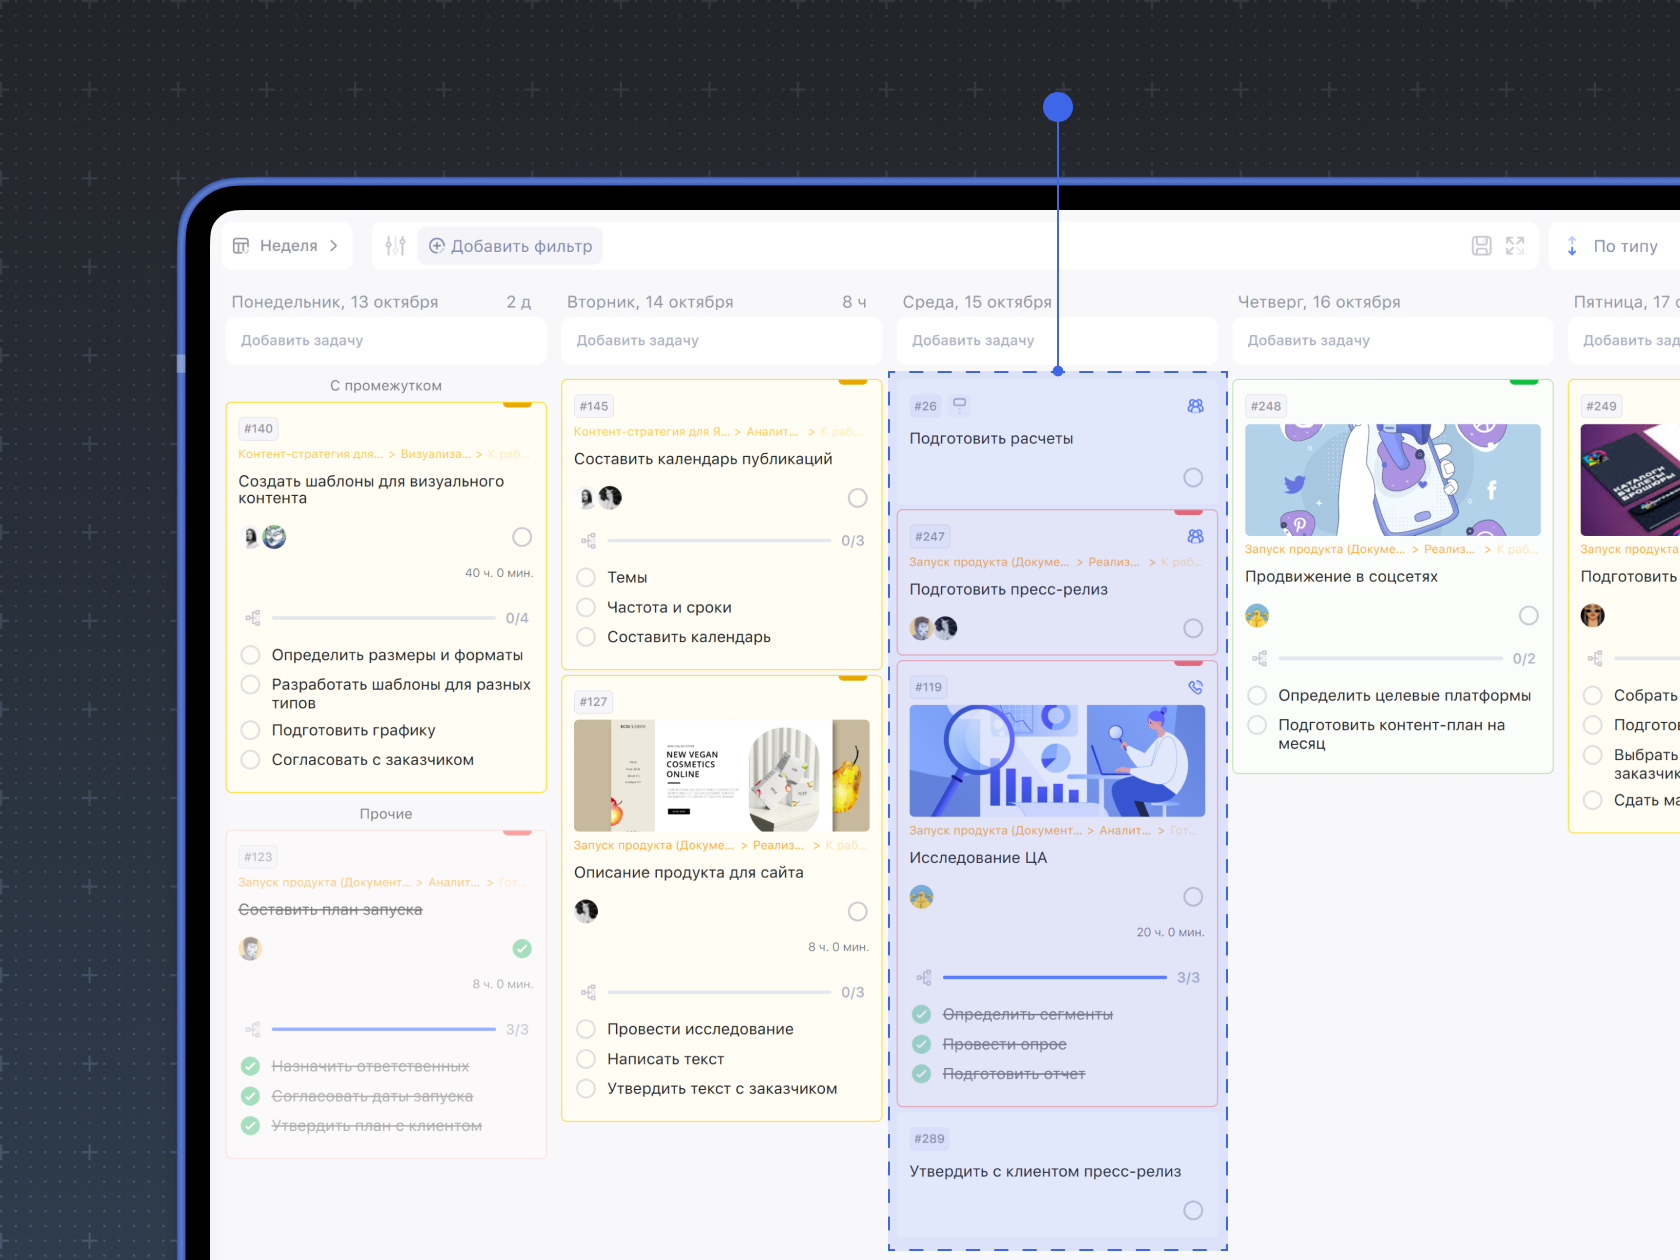Viewport: 1680px width, 1260px height.
Task: Click the 3/3 progress bar on 'Исследование ЦА'
Action: (x=1054, y=977)
